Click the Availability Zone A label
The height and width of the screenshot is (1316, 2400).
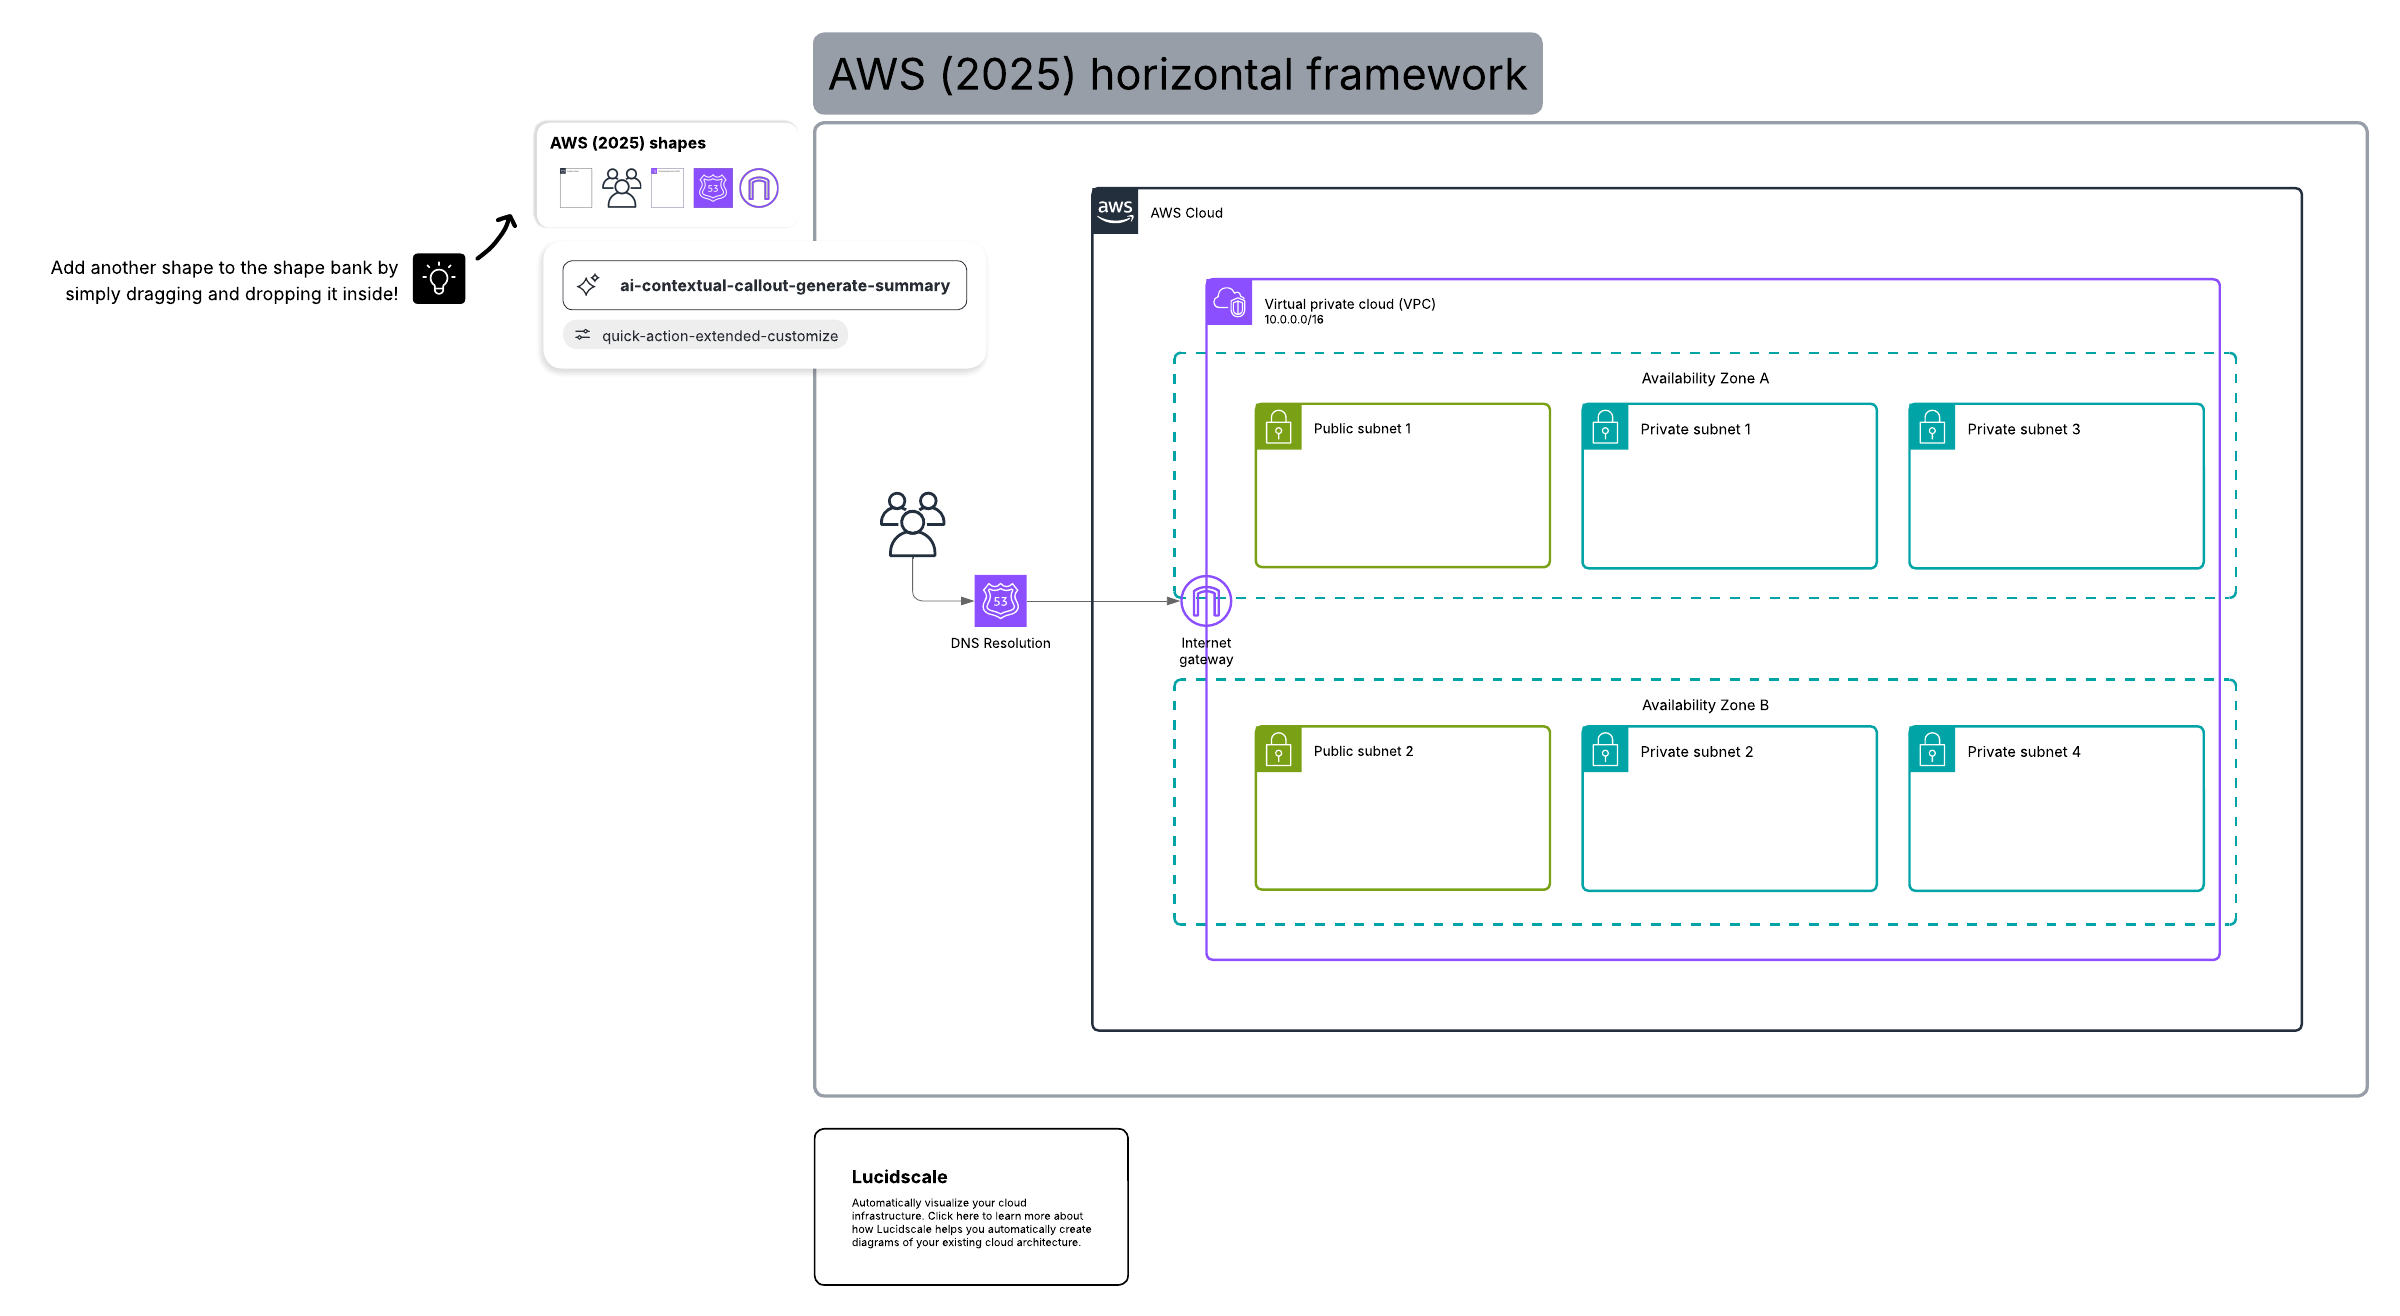pyautogui.click(x=1704, y=378)
